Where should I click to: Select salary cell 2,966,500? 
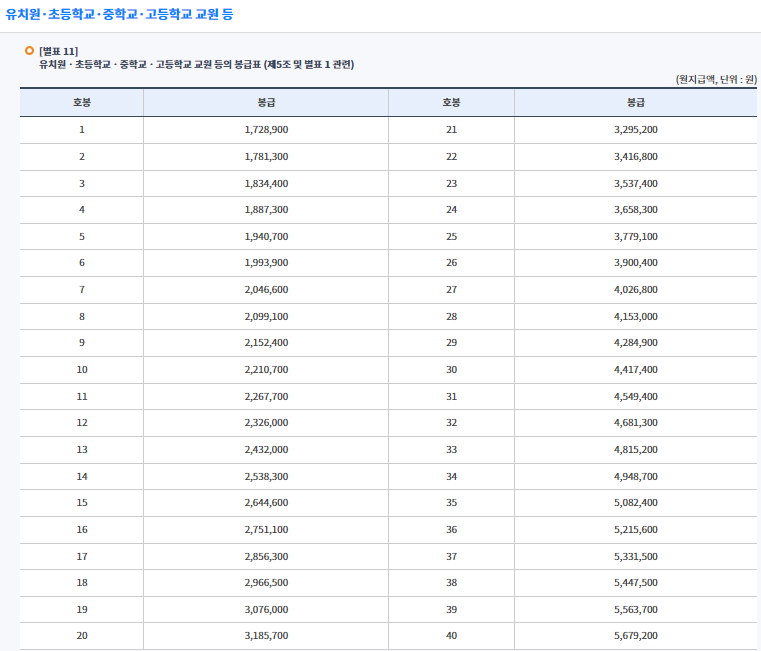coord(266,583)
